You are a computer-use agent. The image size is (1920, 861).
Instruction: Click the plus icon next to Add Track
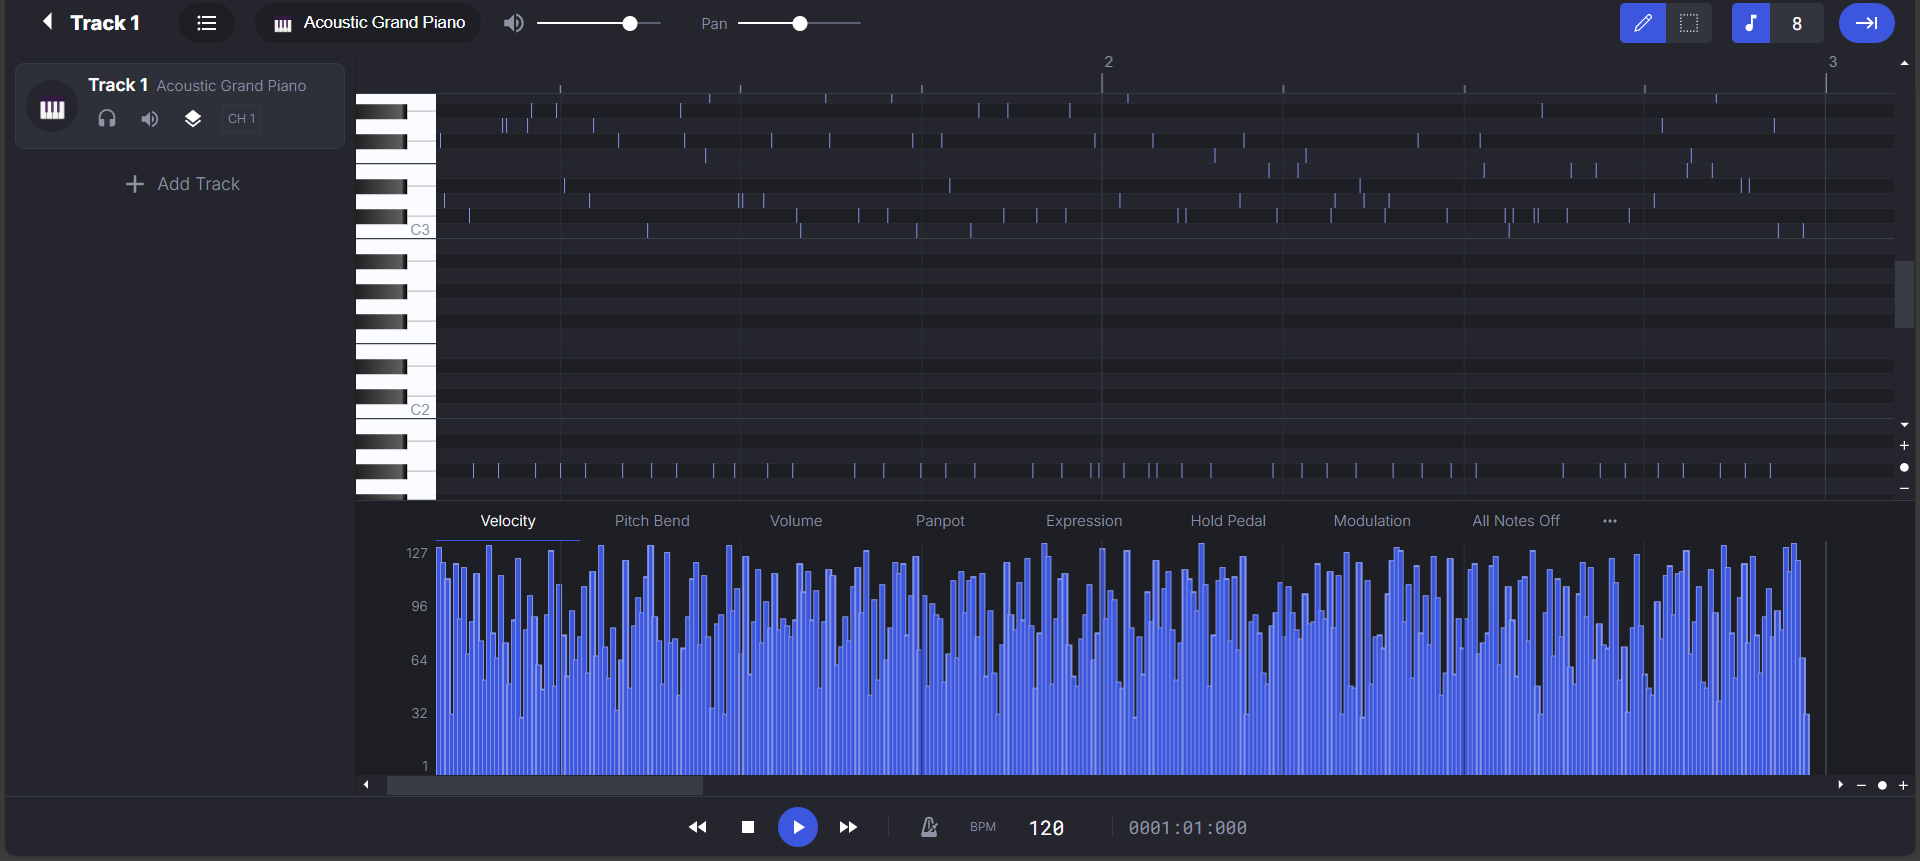point(135,184)
